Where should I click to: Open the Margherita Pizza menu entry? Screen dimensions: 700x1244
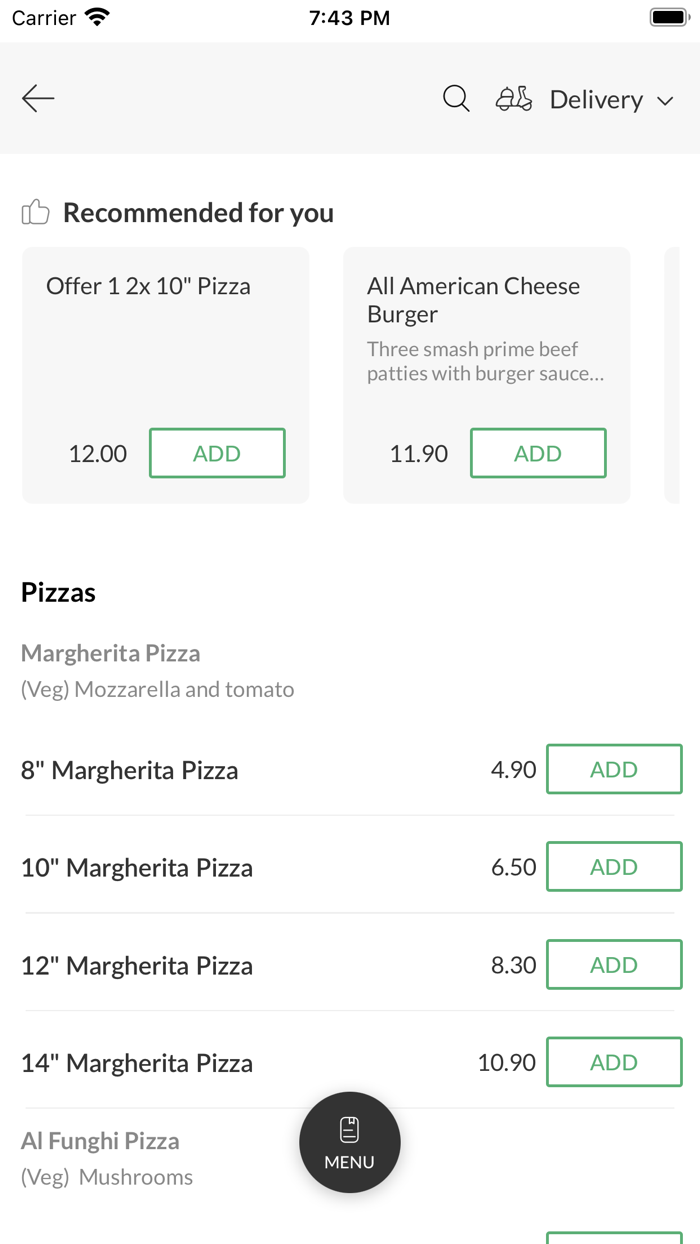[x=110, y=652]
